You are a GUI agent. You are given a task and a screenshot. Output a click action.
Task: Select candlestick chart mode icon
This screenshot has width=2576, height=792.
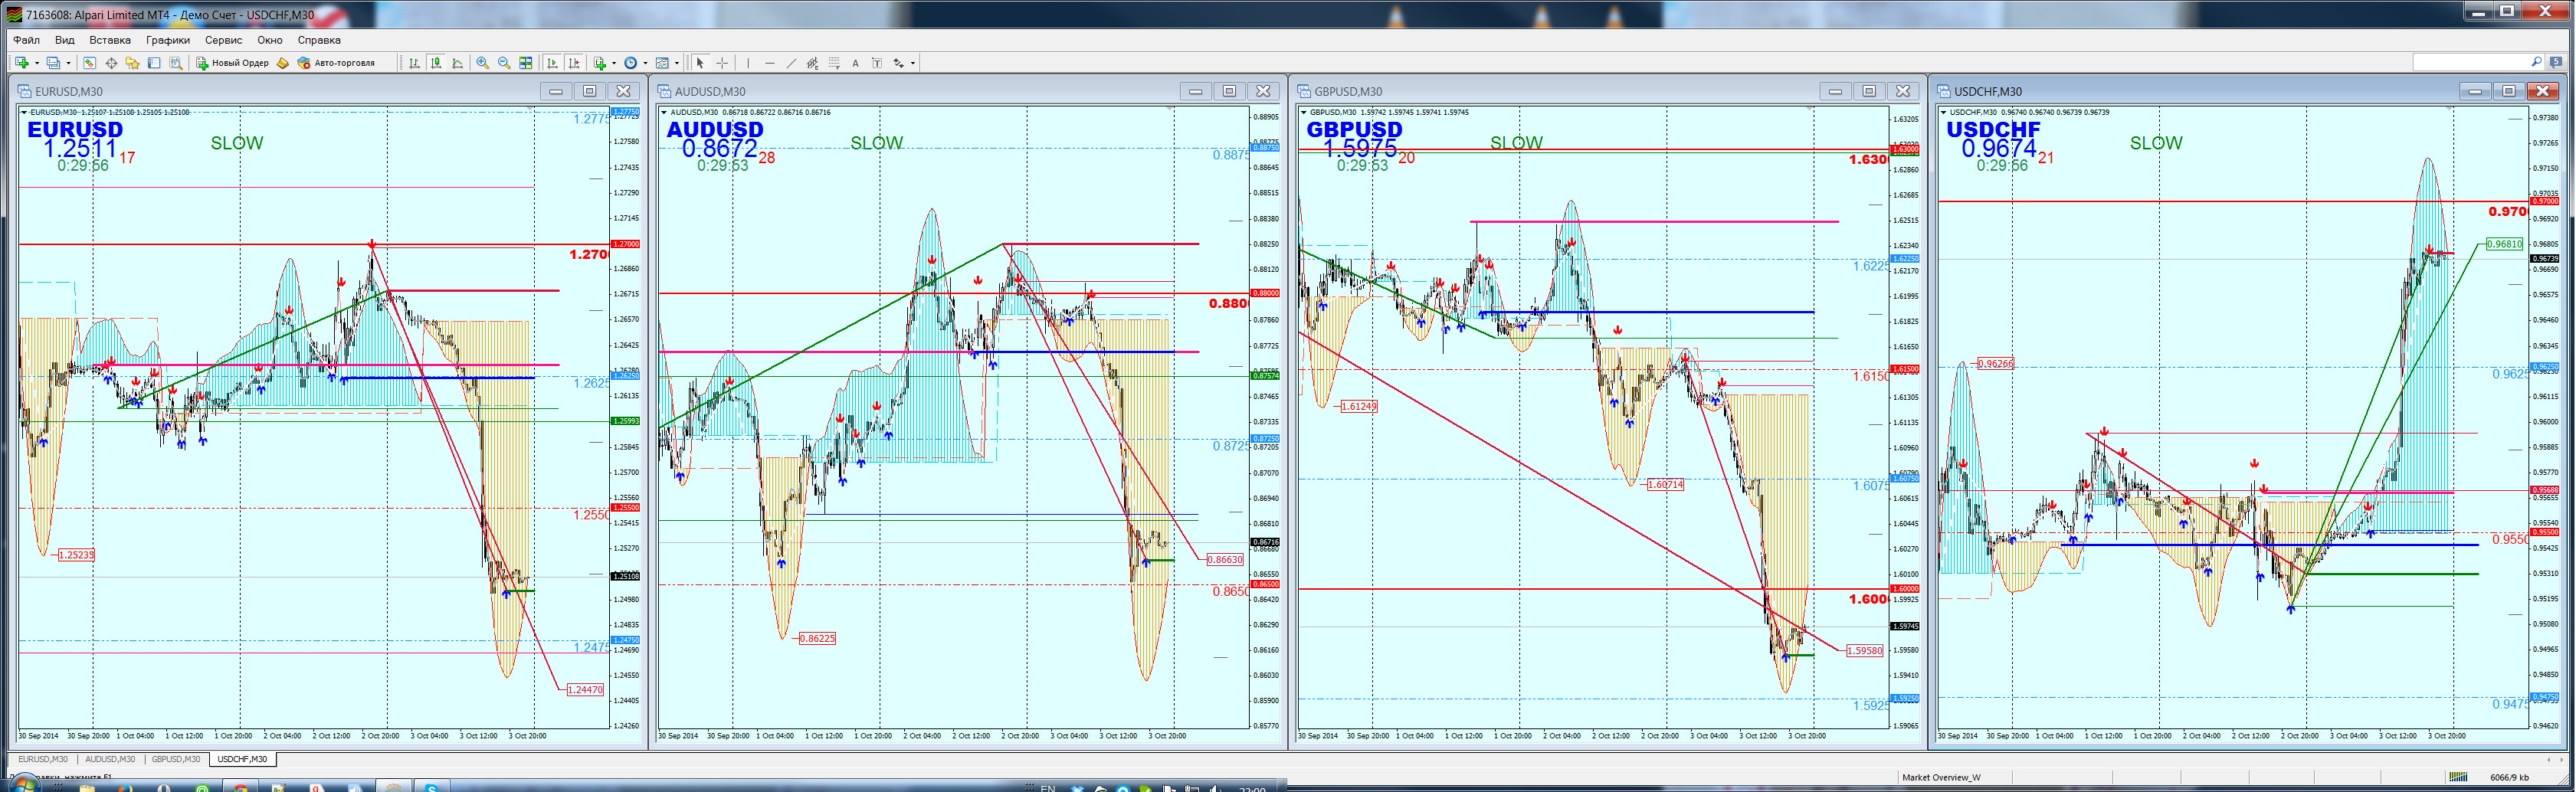point(436,63)
